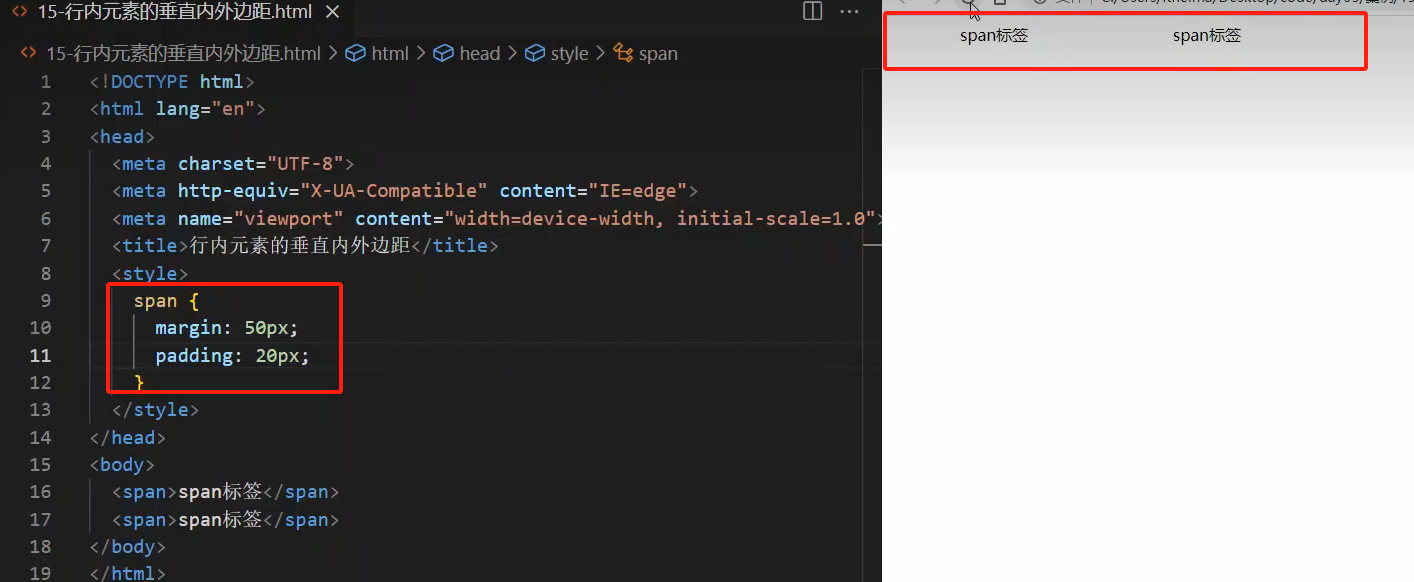The height and width of the screenshot is (582, 1414).
Task: Select line number 11 in the gutter
Action: pyautogui.click(x=41, y=355)
